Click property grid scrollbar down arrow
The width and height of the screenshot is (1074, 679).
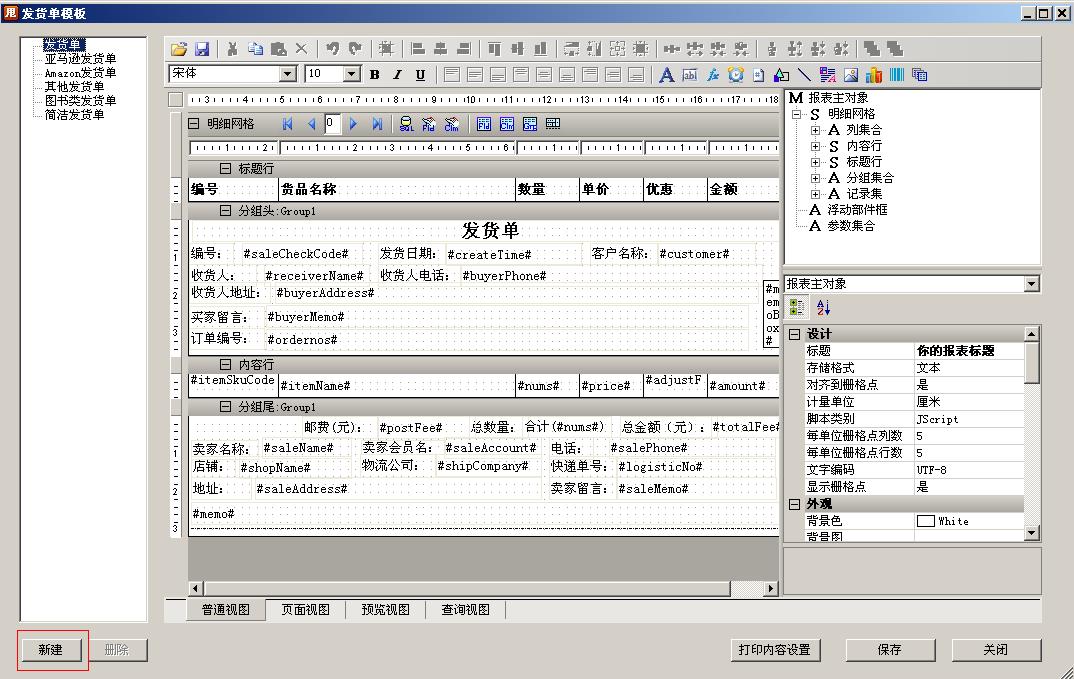pyautogui.click(x=1032, y=533)
